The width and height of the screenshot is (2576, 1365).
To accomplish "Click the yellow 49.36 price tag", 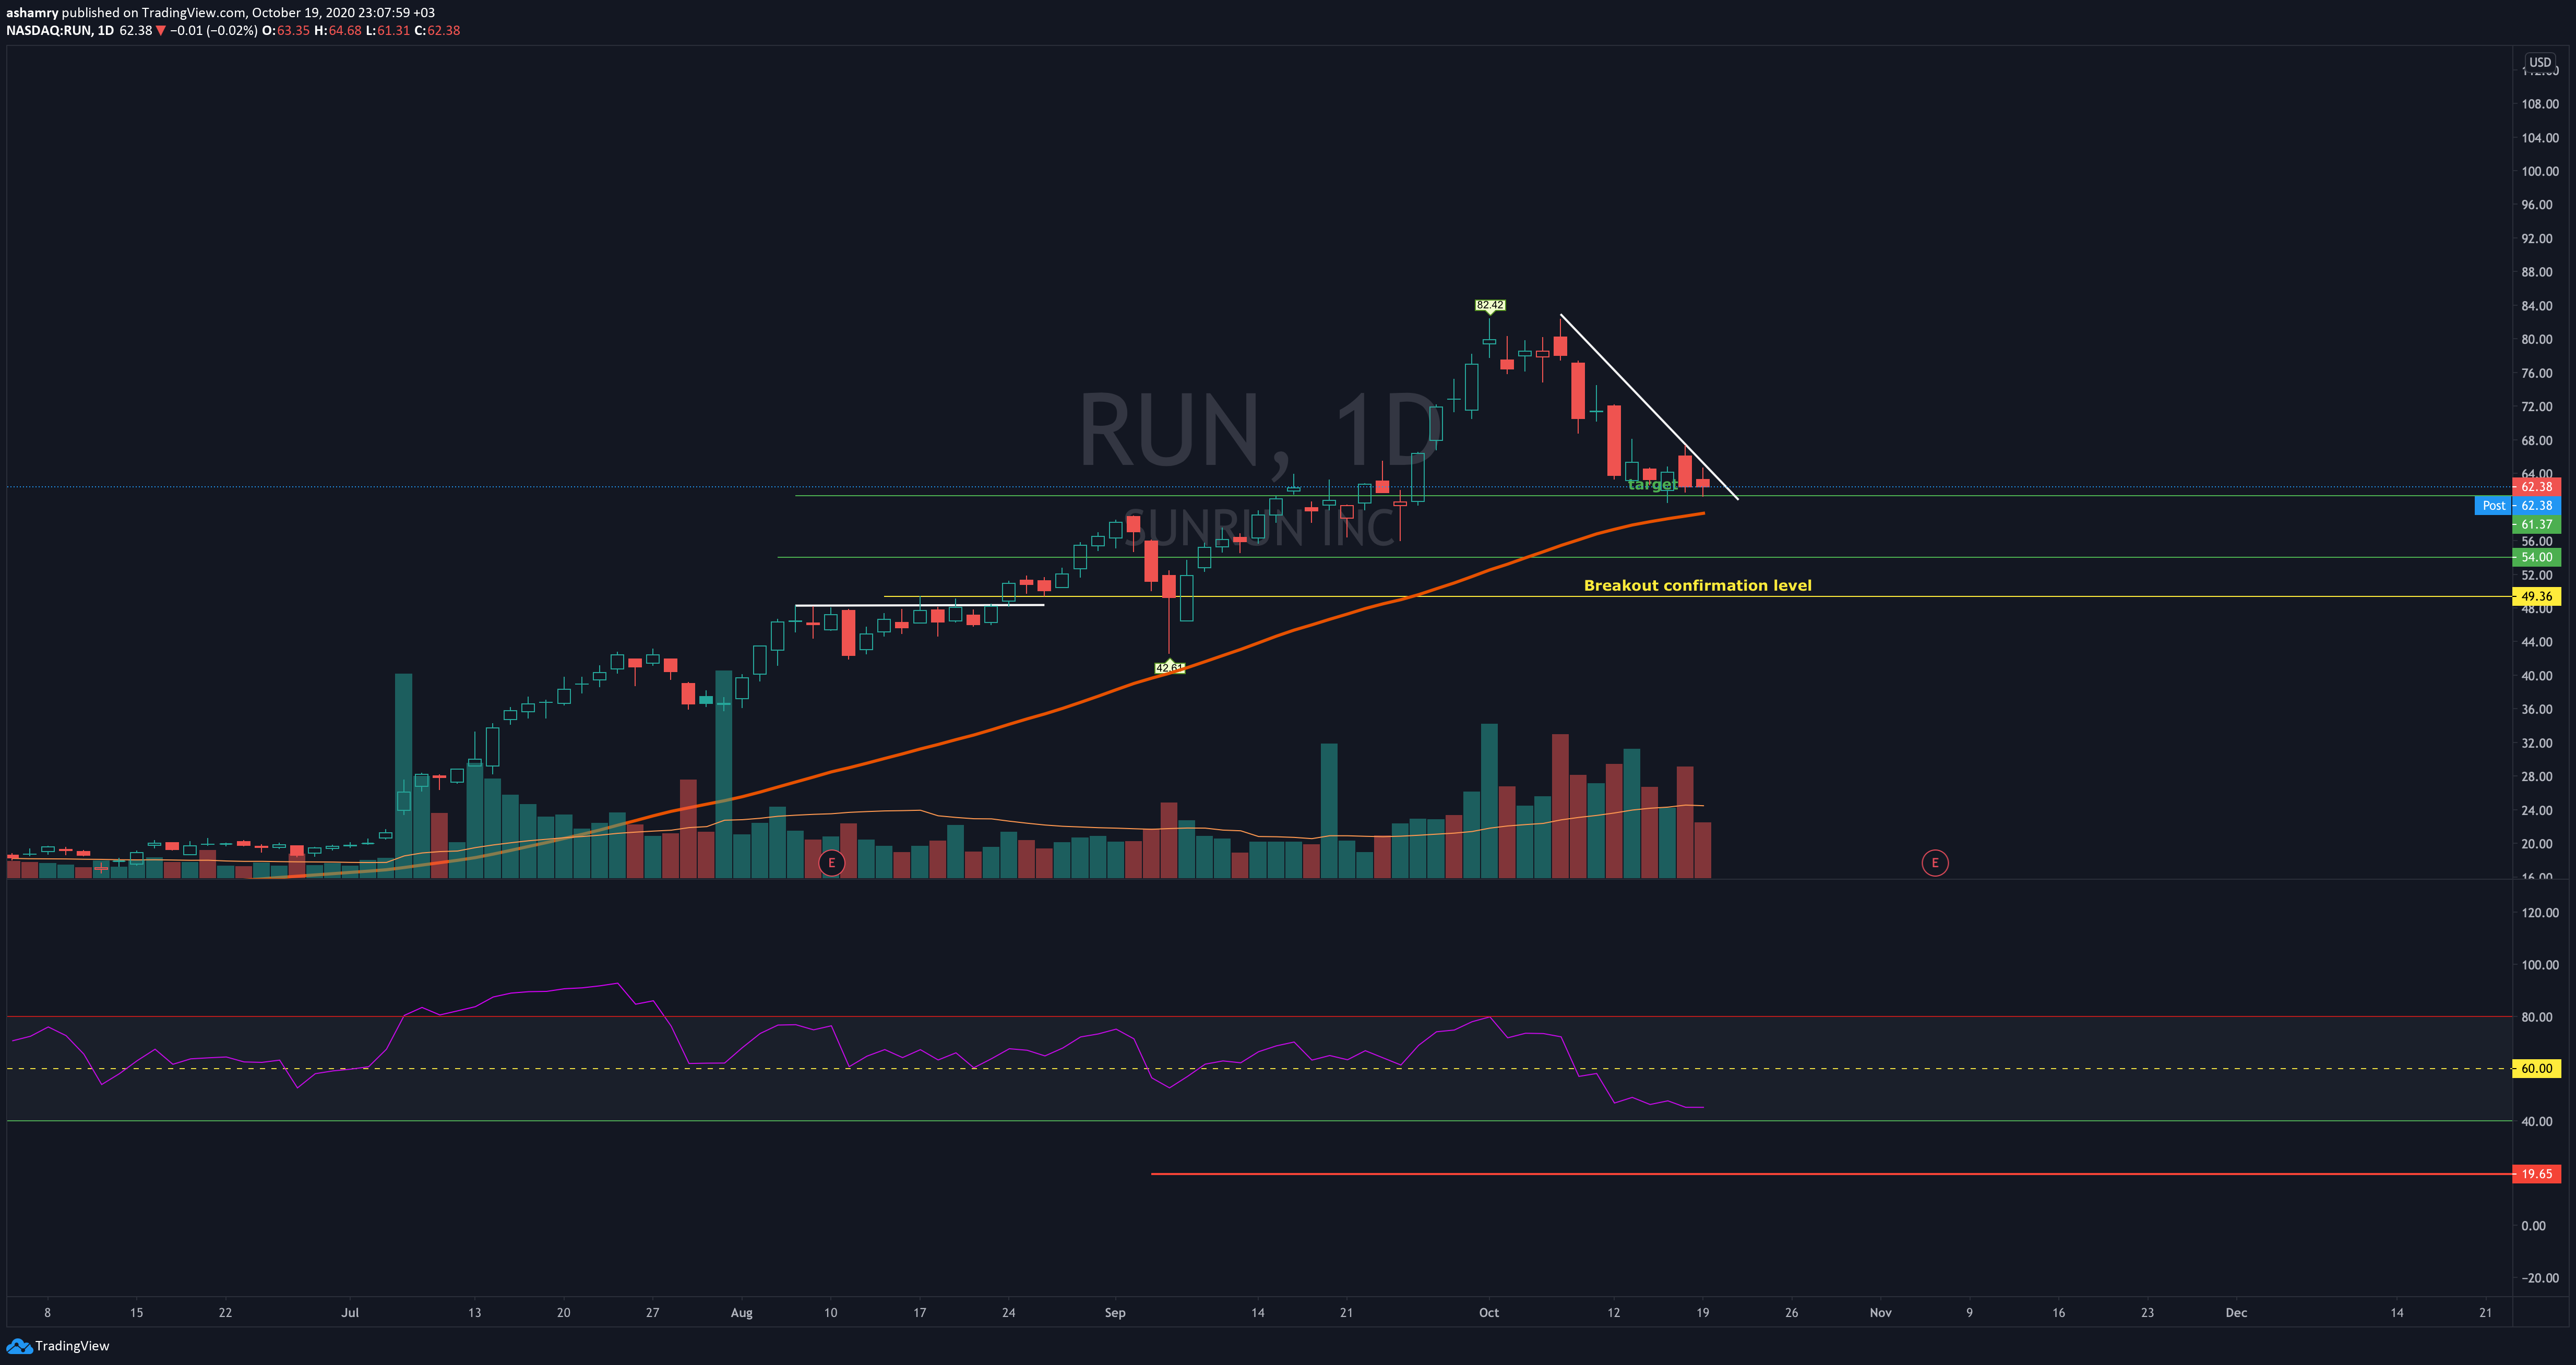I will pos(2536,596).
